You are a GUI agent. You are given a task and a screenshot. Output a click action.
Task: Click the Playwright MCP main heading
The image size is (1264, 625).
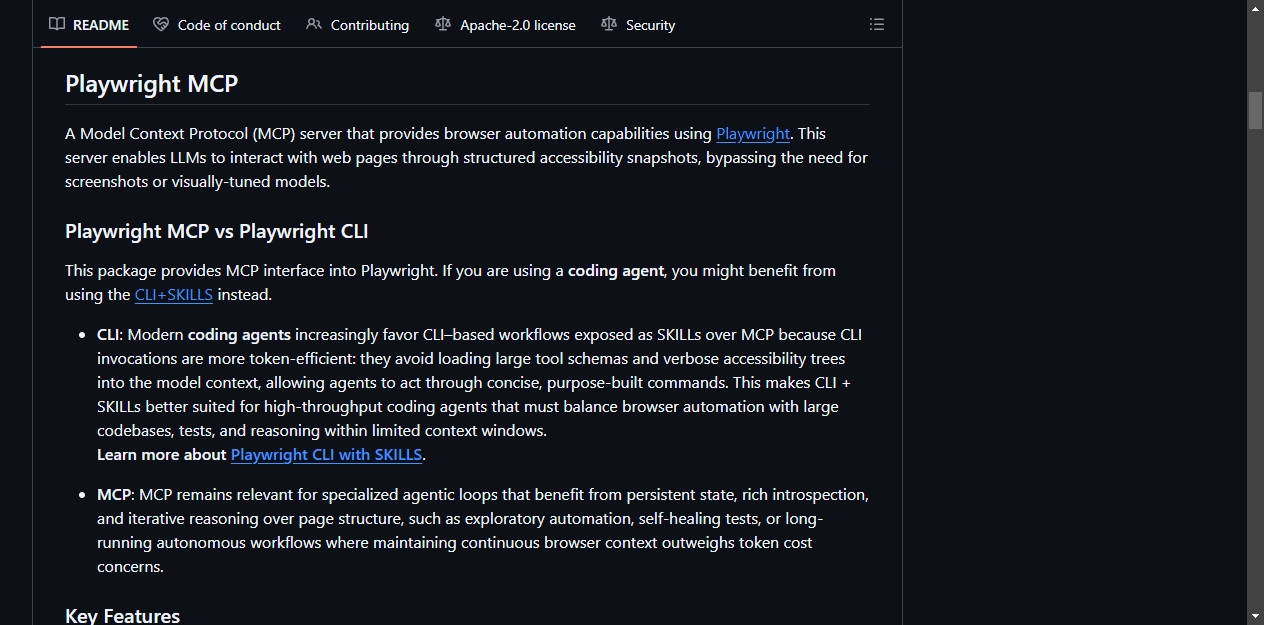[x=152, y=84]
